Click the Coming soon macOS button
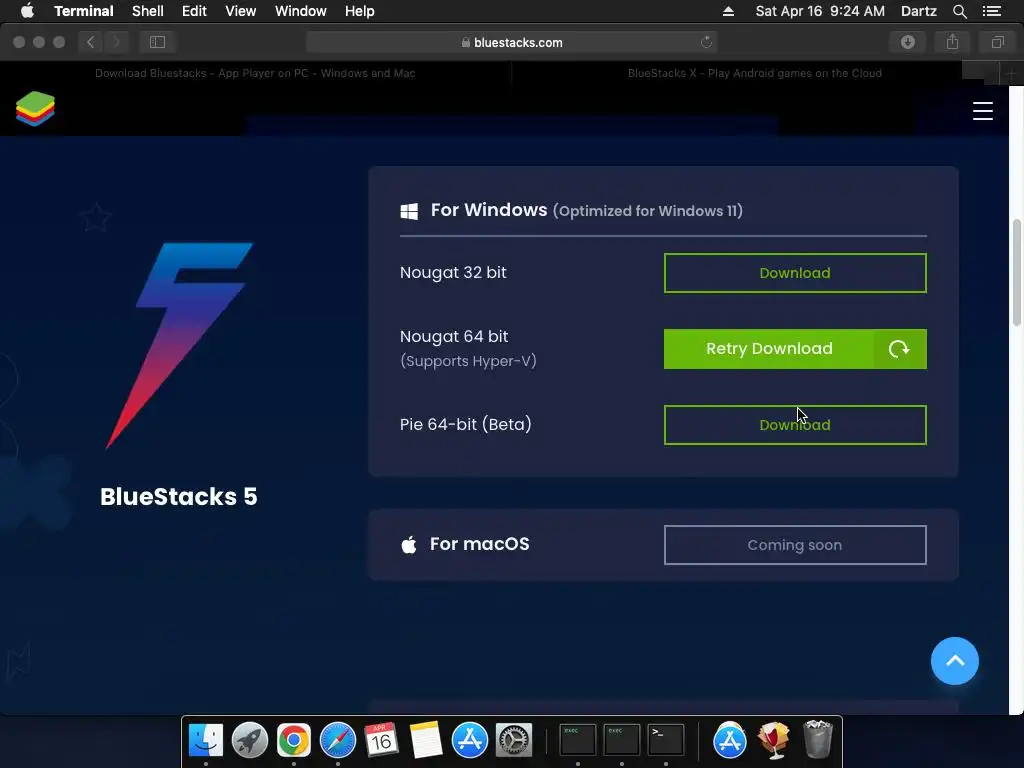1024x768 pixels. pyautogui.click(x=795, y=545)
